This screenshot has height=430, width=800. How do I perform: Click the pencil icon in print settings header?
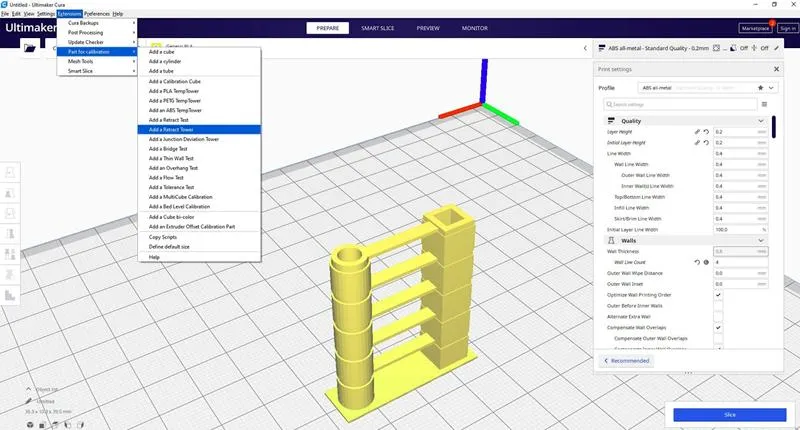pos(777,48)
